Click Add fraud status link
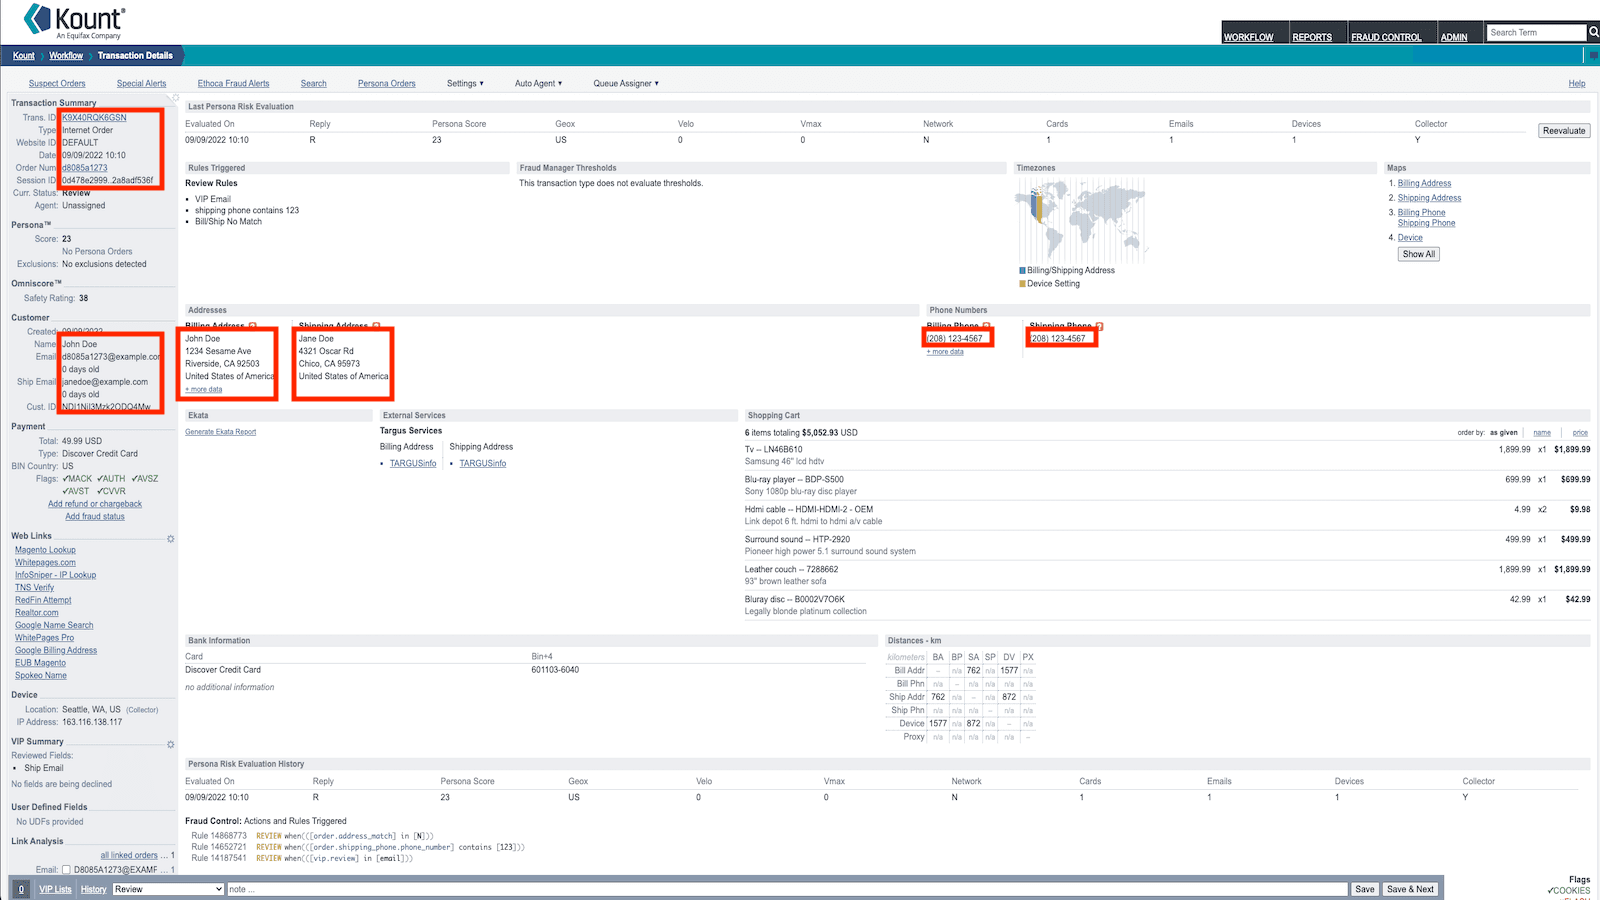1600x900 pixels. point(95,516)
